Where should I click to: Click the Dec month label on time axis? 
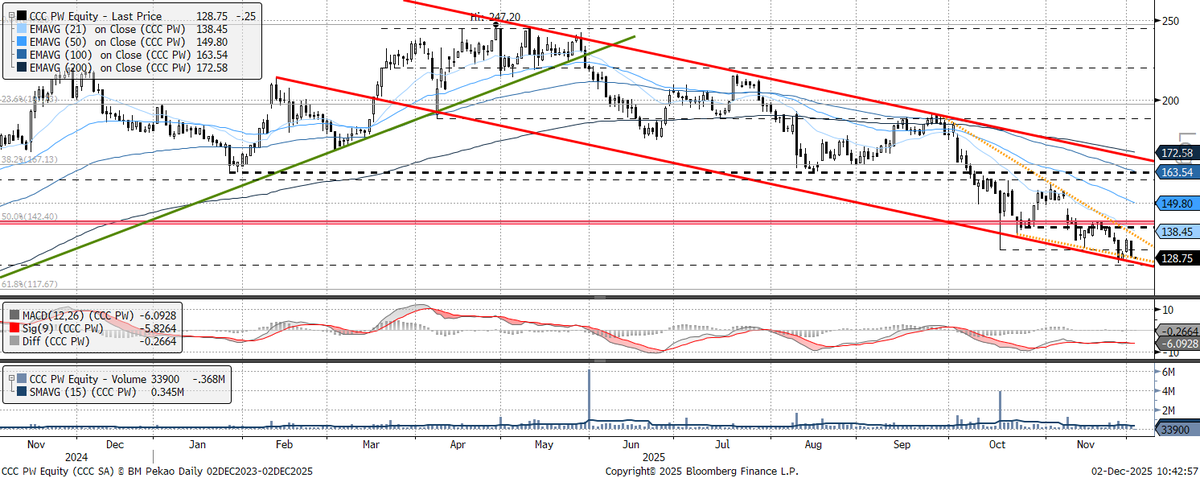(113, 443)
